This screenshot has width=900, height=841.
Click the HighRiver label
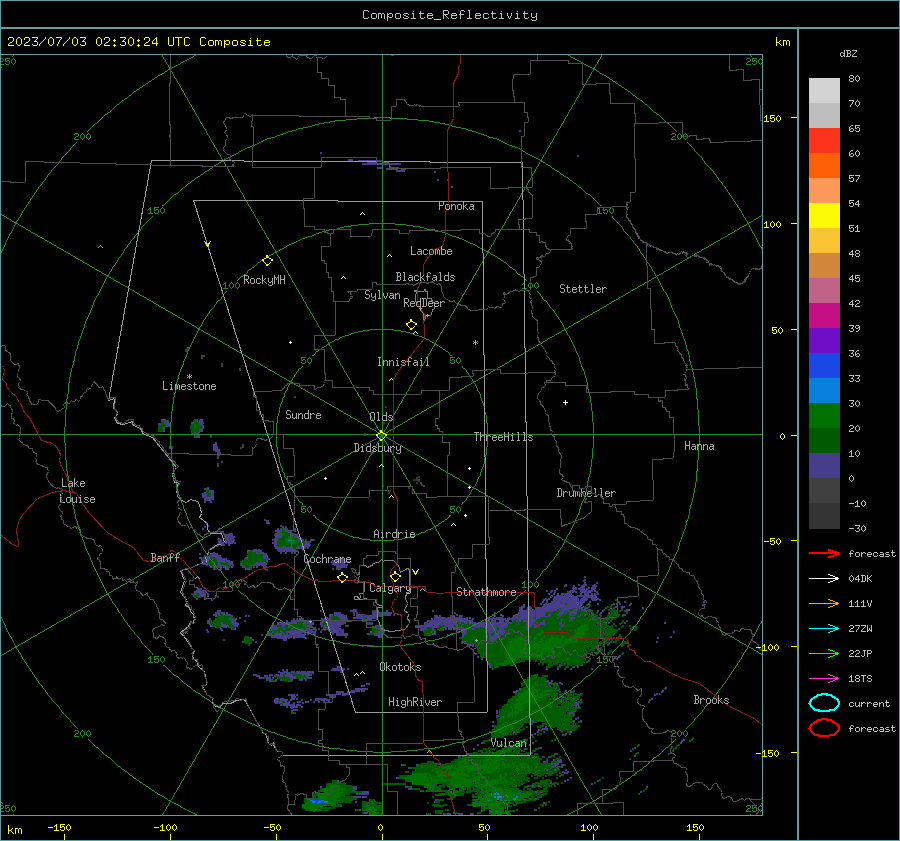pyautogui.click(x=415, y=702)
